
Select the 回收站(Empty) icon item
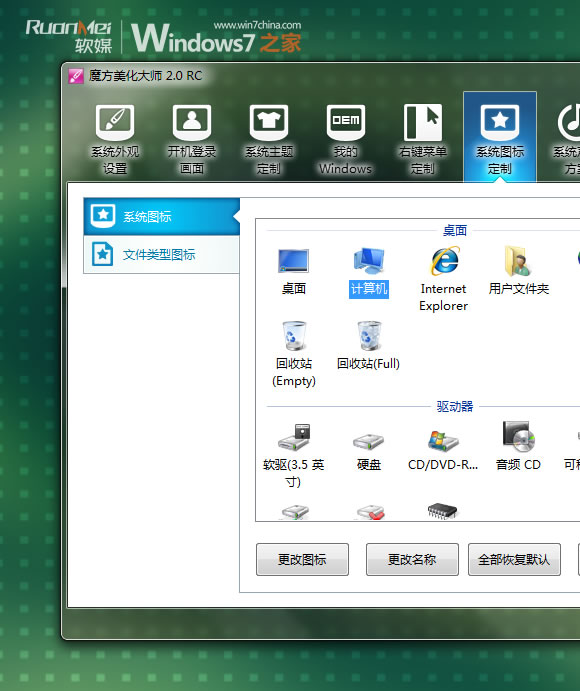[x=294, y=354]
